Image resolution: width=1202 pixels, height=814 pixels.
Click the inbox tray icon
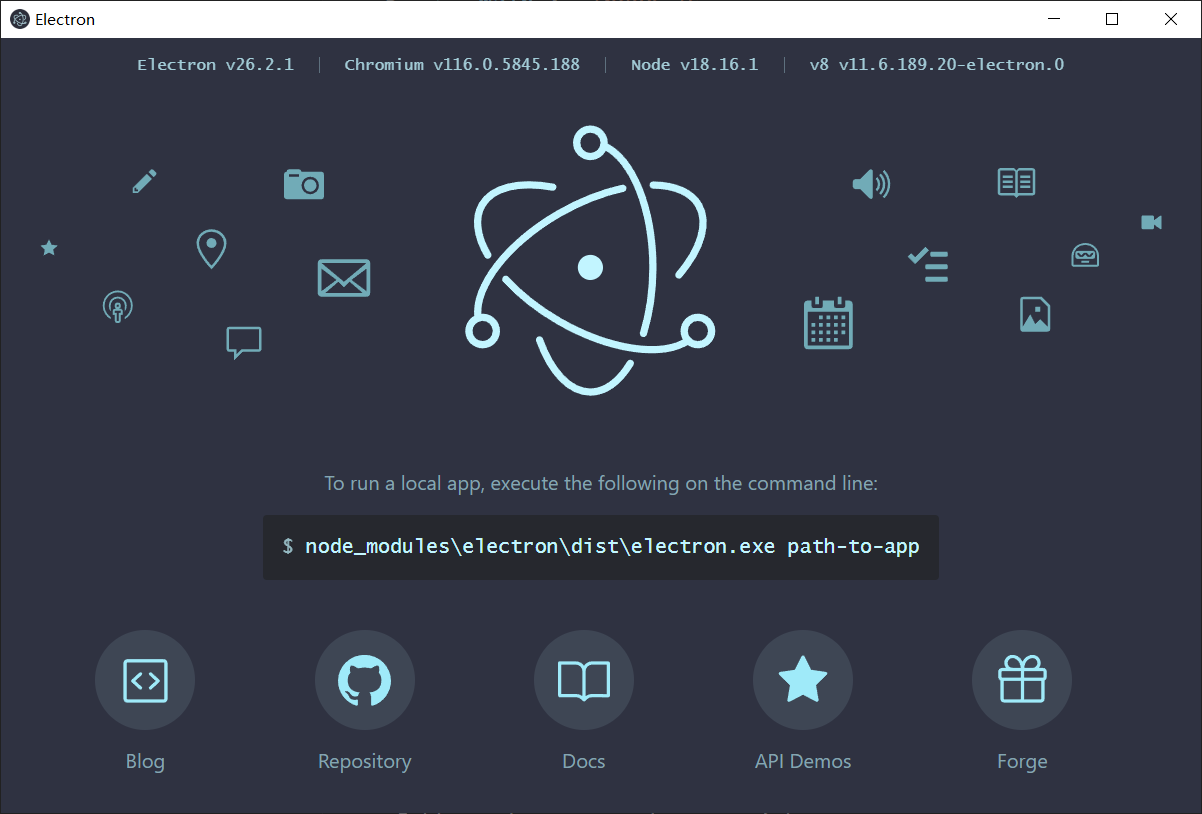click(1085, 255)
